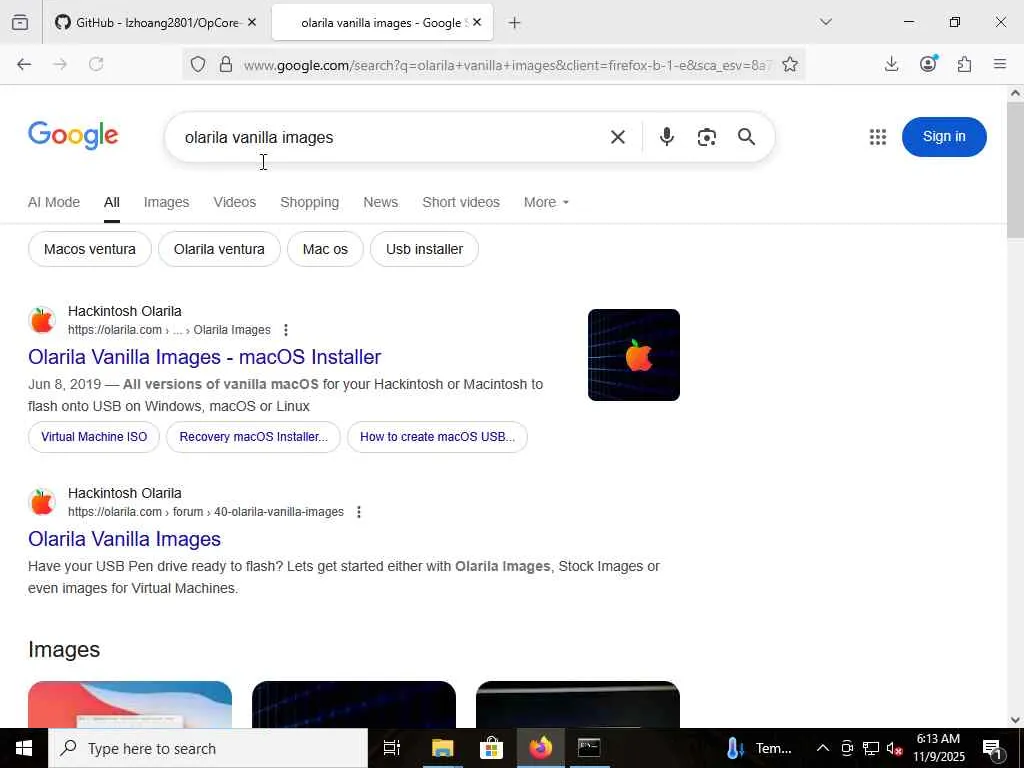Open Firefox View sidebar icon
This screenshot has height=768, width=1024.
(x=20, y=22)
